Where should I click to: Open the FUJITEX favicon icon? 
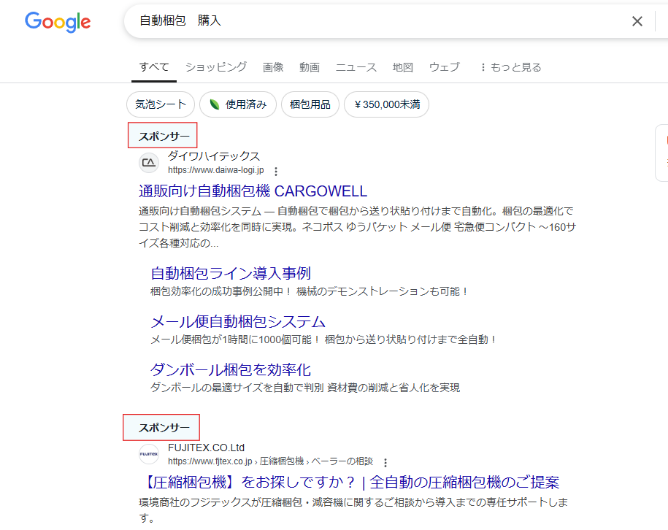pos(149,454)
